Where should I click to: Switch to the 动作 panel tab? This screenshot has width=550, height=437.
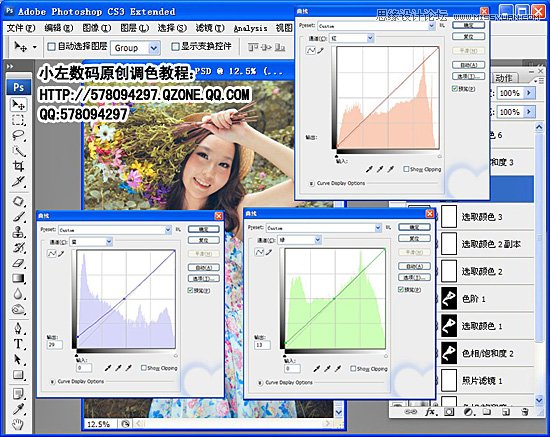(504, 78)
